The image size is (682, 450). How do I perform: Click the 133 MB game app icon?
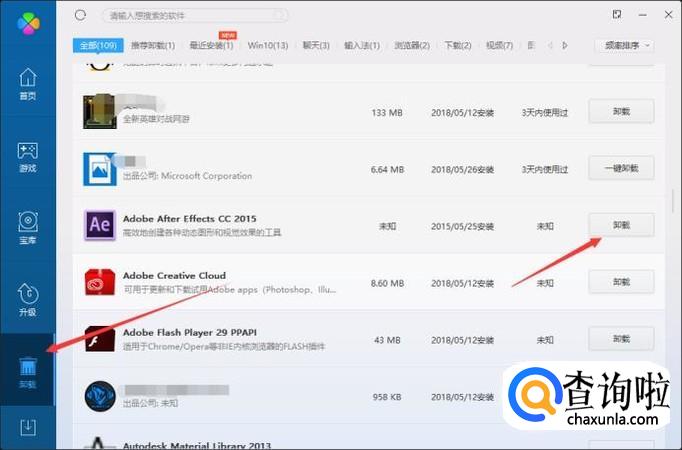click(x=100, y=111)
